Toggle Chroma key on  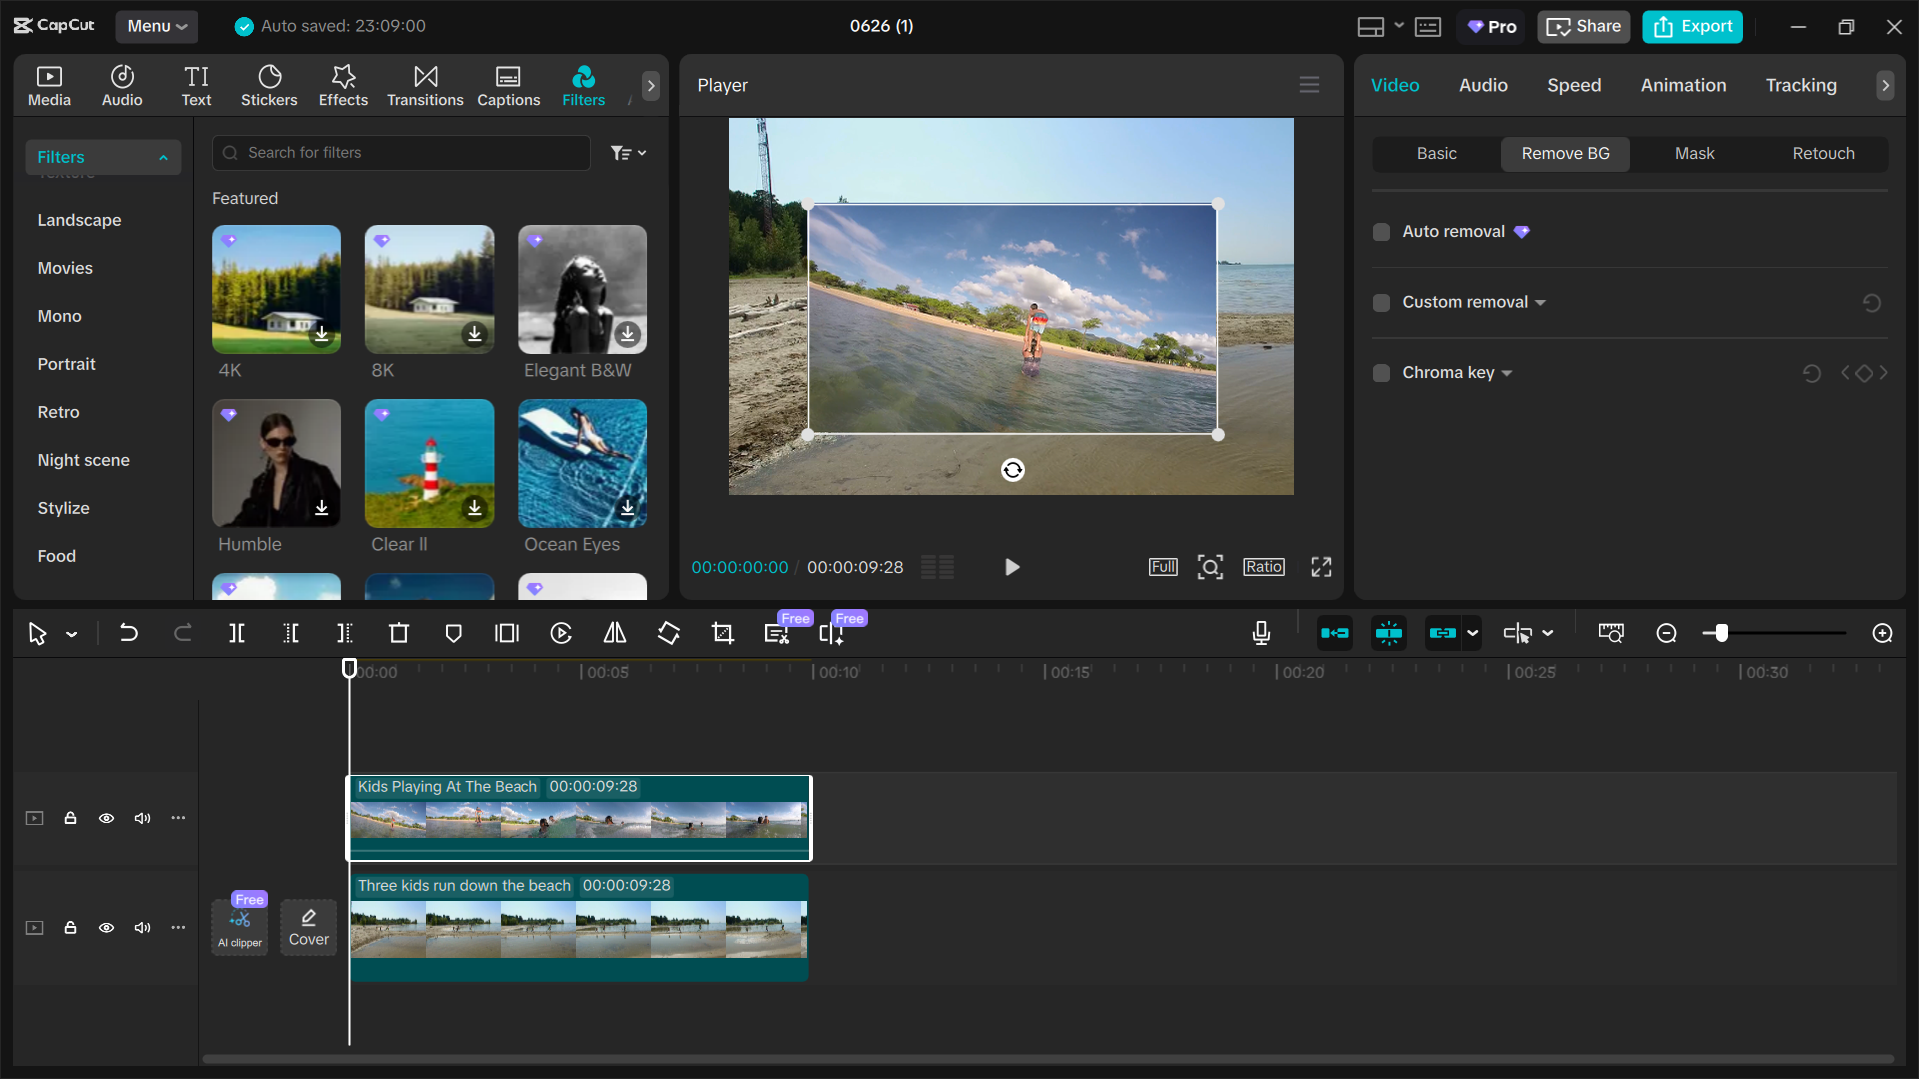pos(1381,372)
